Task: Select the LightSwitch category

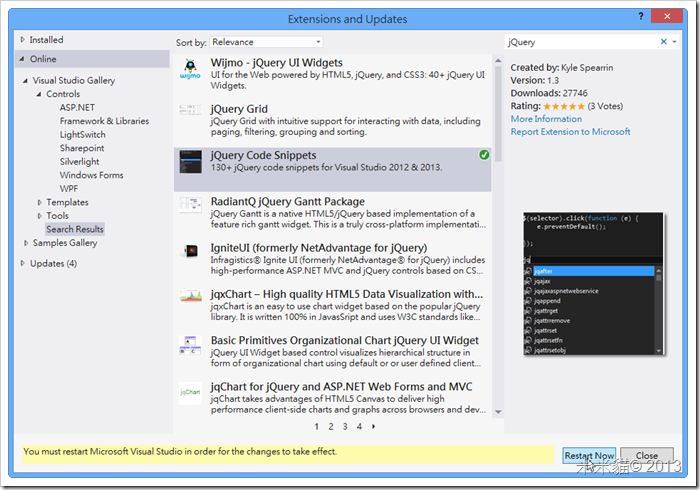Action: 83,135
